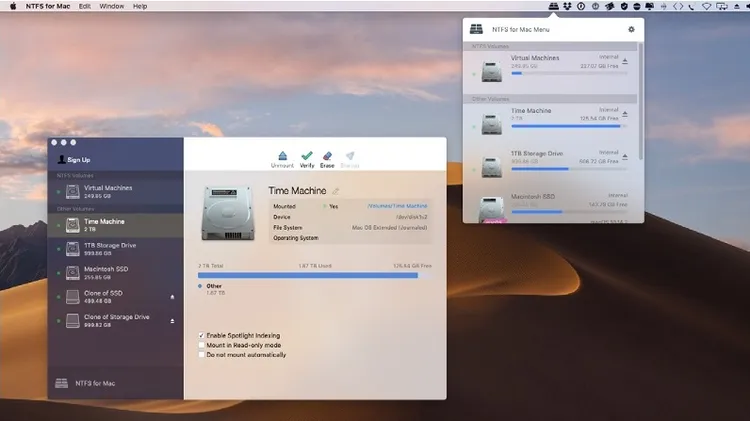
Task: Click the Time Machine disk usage bar
Action: point(315,276)
